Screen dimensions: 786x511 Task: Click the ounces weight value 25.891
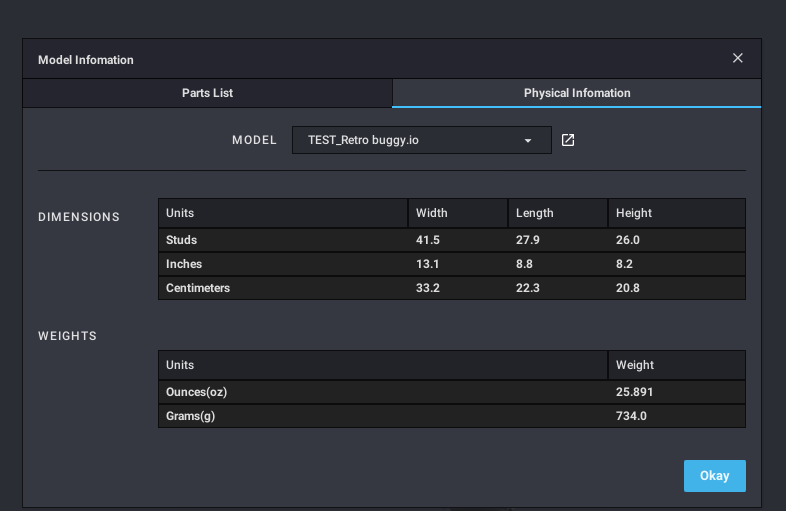click(634, 392)
